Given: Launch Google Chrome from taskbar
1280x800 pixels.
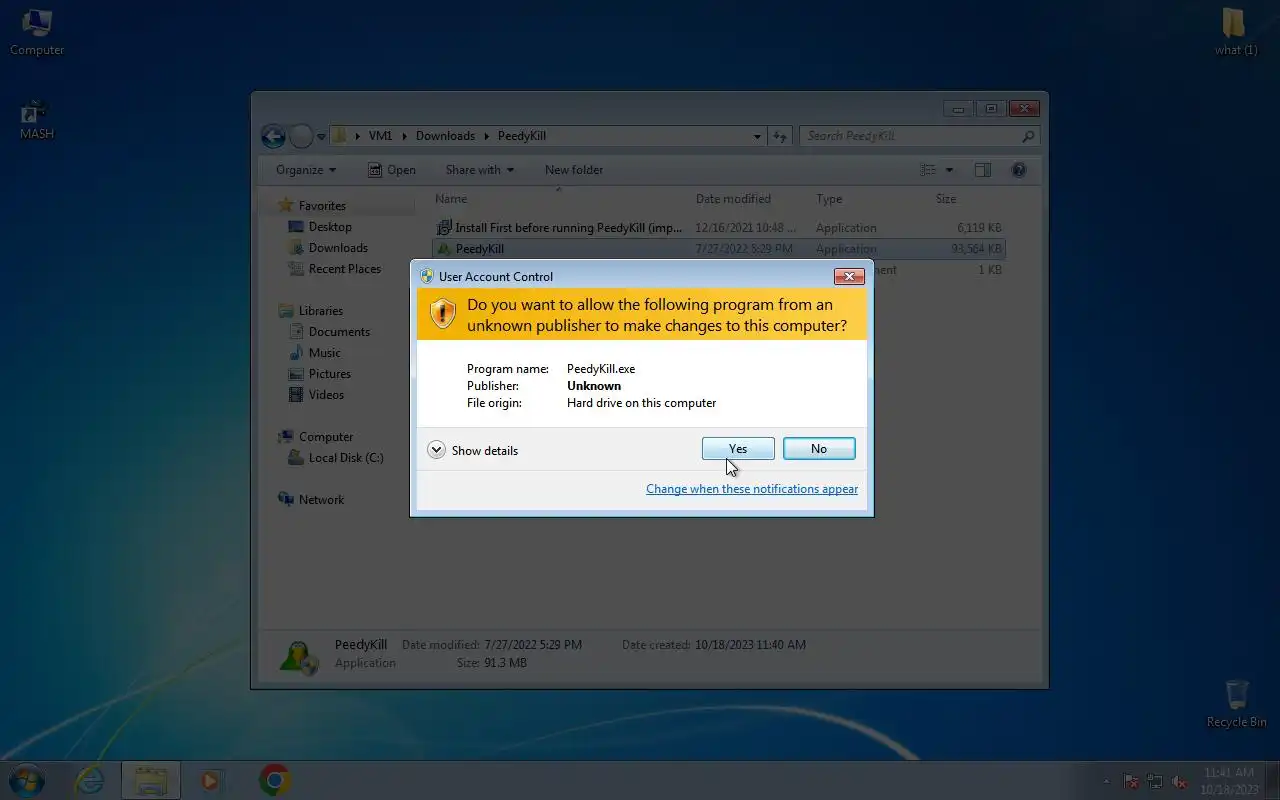Looking at the screenshot, I should coord(274,780).
